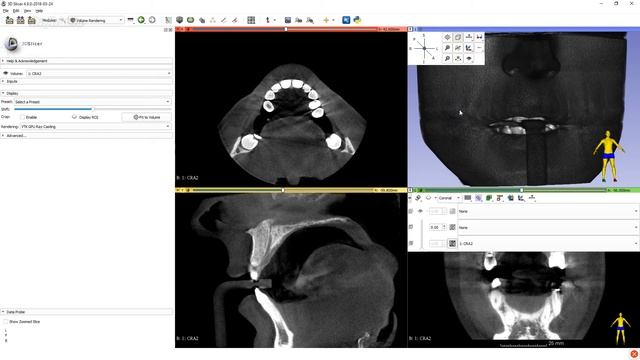Image resolution: width=640 pixels, height=360 pixels.
Task: Open the foreground layer None dropdown
Action: click(x=548, y=227)
